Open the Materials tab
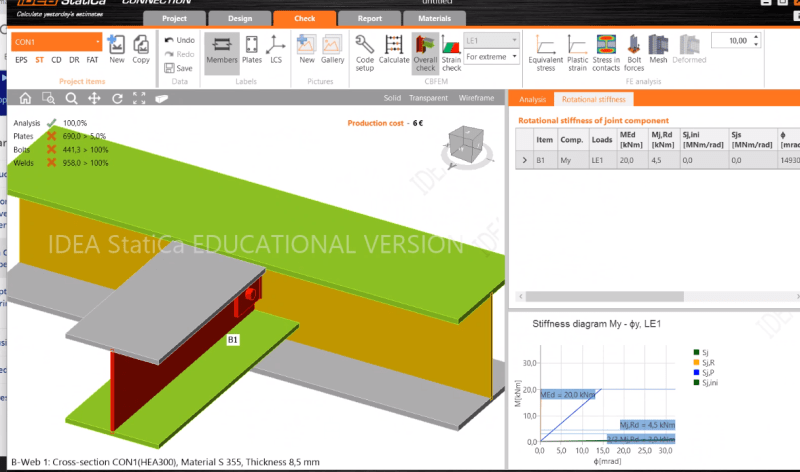The image size is (800, 472). tap(435, 18)
